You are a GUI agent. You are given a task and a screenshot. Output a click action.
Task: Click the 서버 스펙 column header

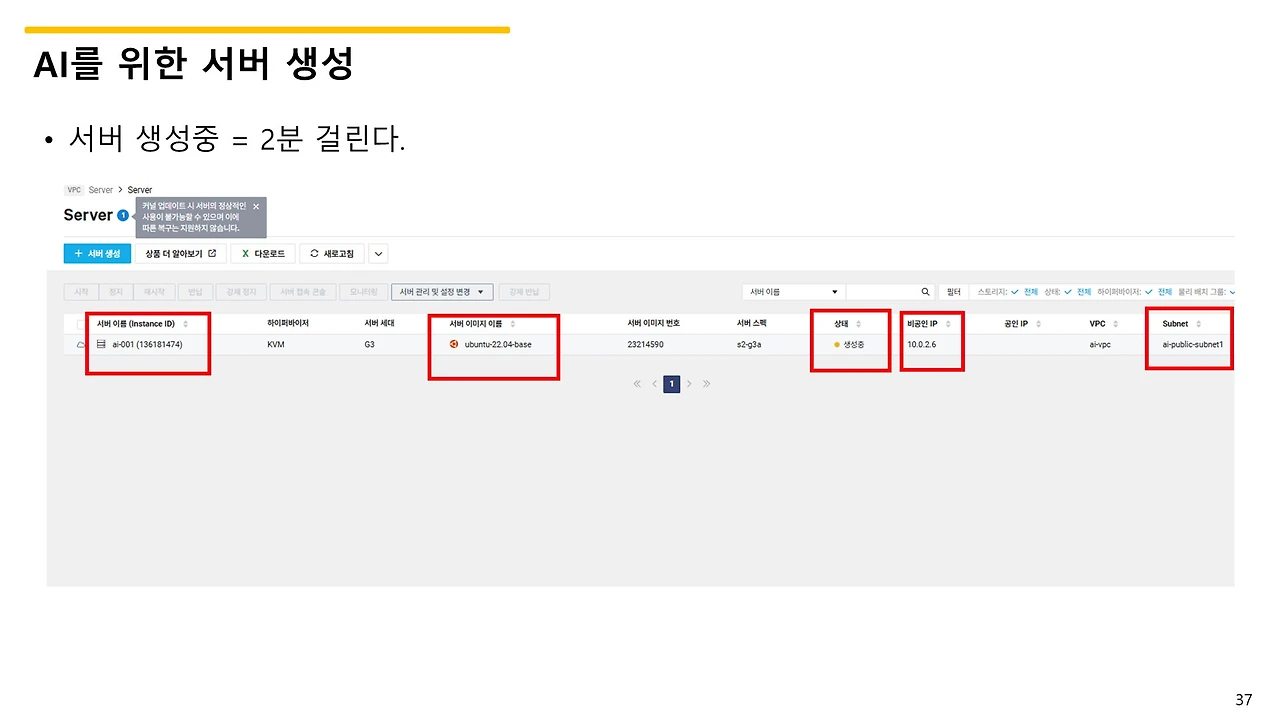point(751,324)
